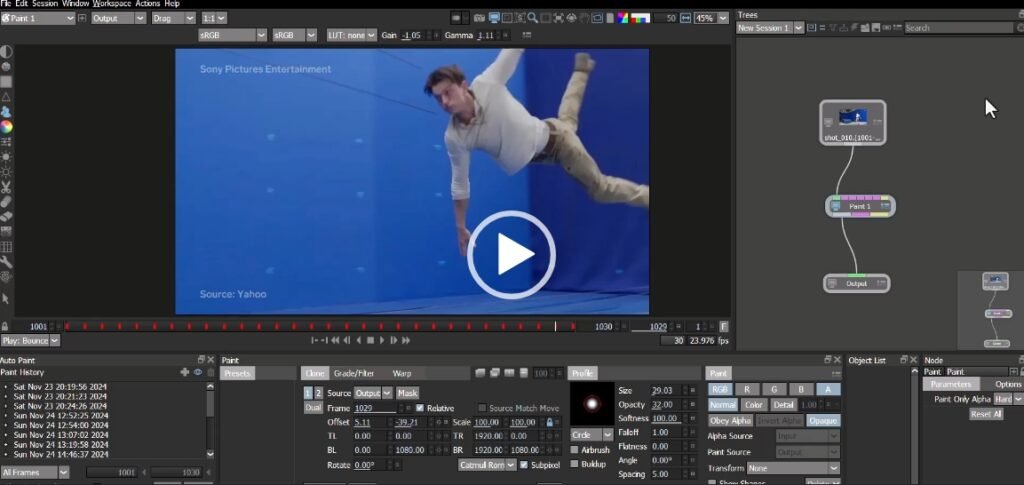Click the Reset All button
This screenshot has height=485, width=1024.
point(985,414)
